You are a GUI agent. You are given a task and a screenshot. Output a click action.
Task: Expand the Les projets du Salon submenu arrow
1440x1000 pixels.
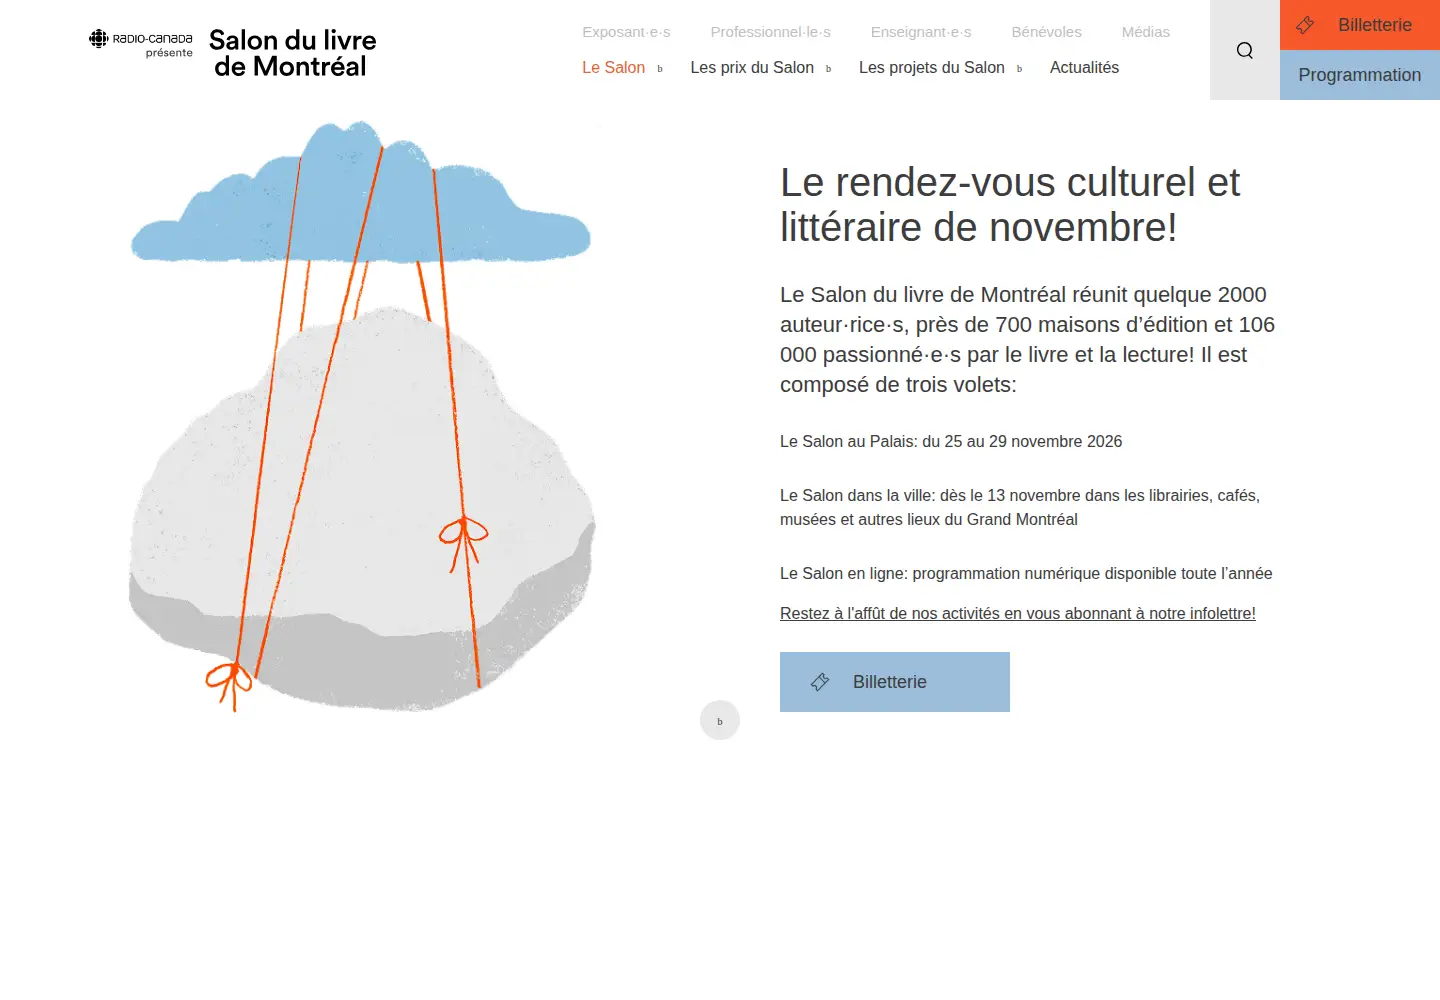[1019, 69]
